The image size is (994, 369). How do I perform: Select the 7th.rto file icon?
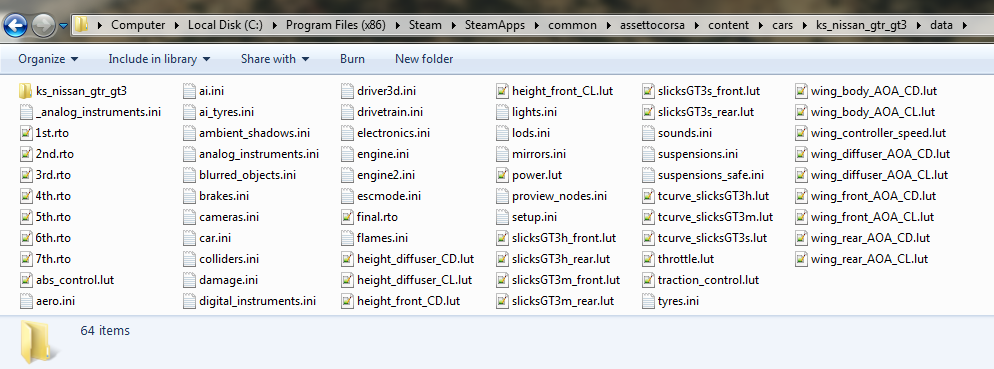[x=25, y=259]
